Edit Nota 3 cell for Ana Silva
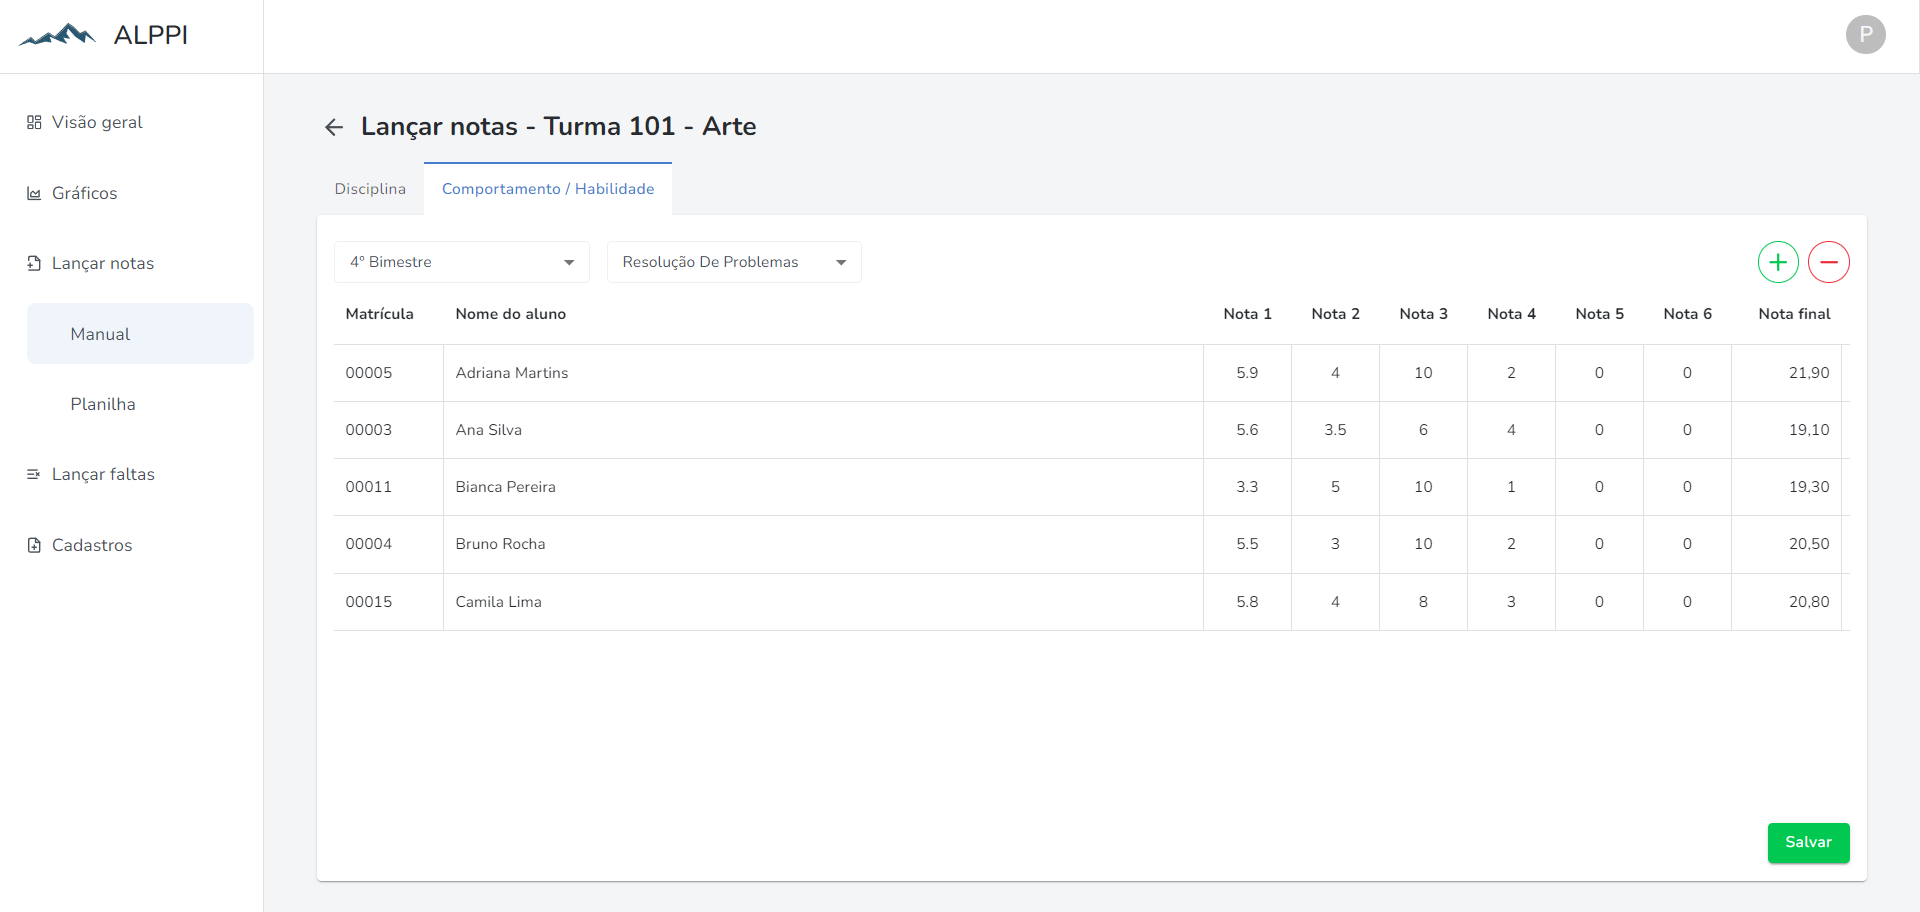The height and width of the screenshot is (912, 1920). coord(1423,430)
